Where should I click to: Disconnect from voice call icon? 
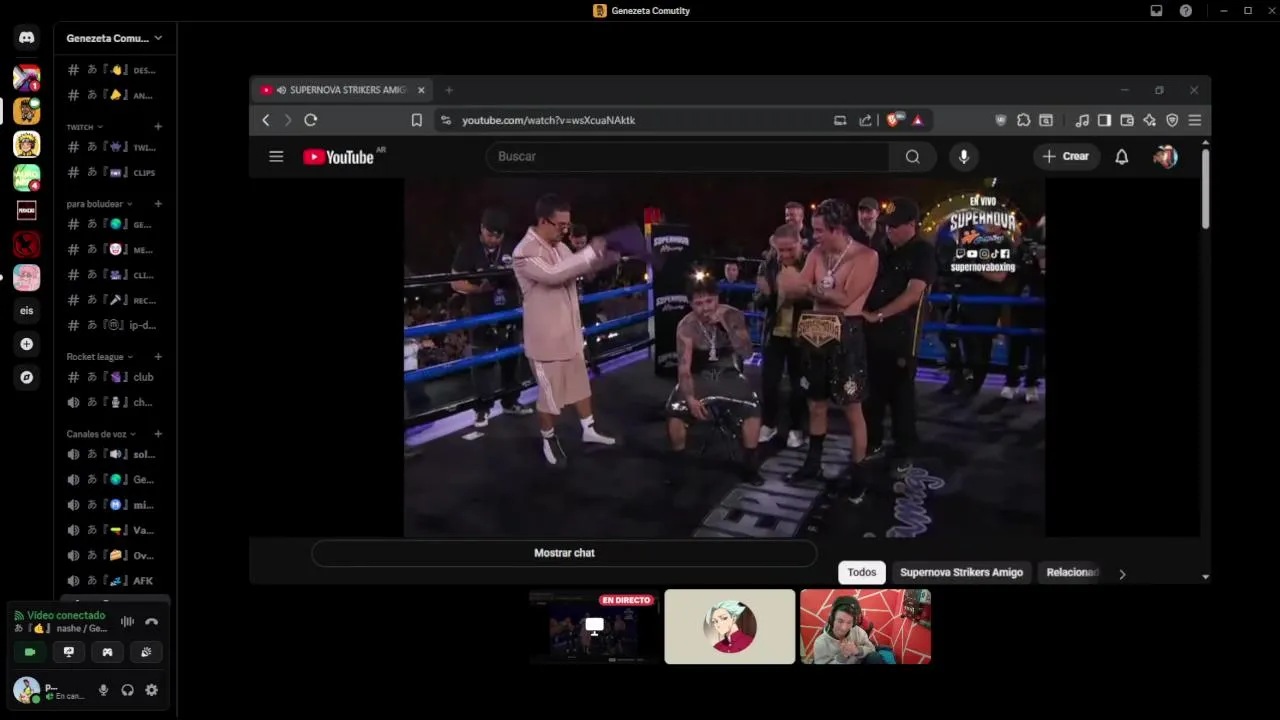pos(151,621)
